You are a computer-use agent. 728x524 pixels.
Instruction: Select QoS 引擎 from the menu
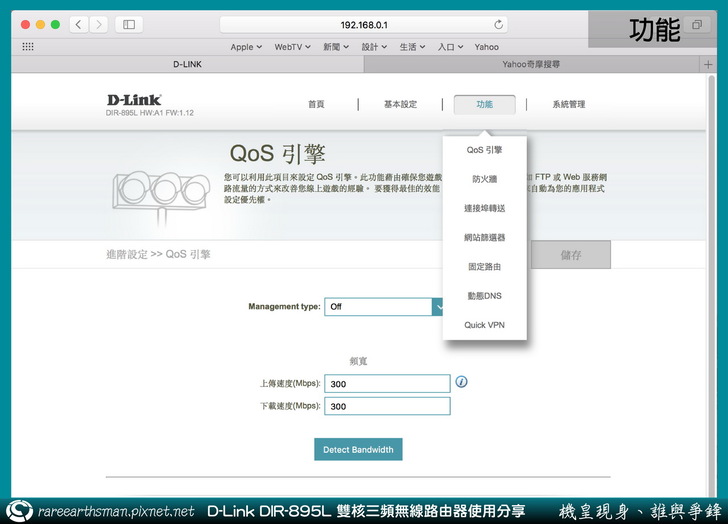click(x=484, y=150)
